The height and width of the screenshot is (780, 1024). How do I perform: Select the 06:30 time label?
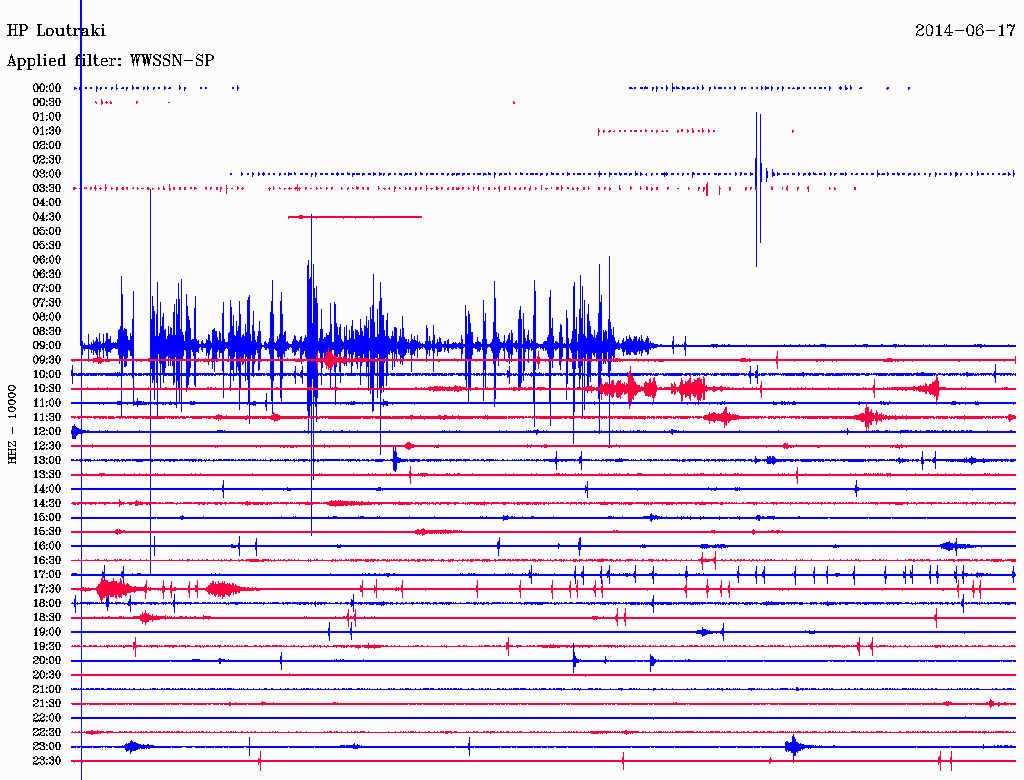[x=47, y=274]
